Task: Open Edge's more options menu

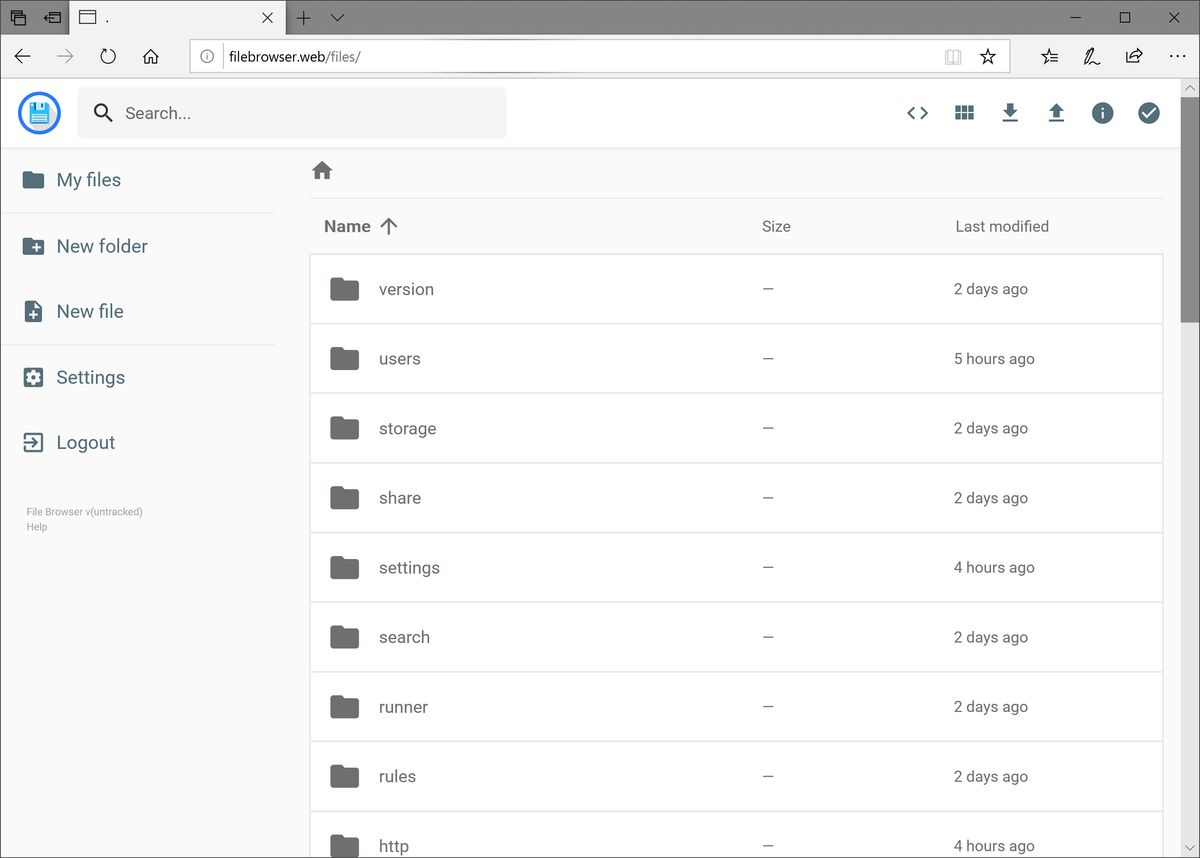Action: click(x=1178, y=57)
